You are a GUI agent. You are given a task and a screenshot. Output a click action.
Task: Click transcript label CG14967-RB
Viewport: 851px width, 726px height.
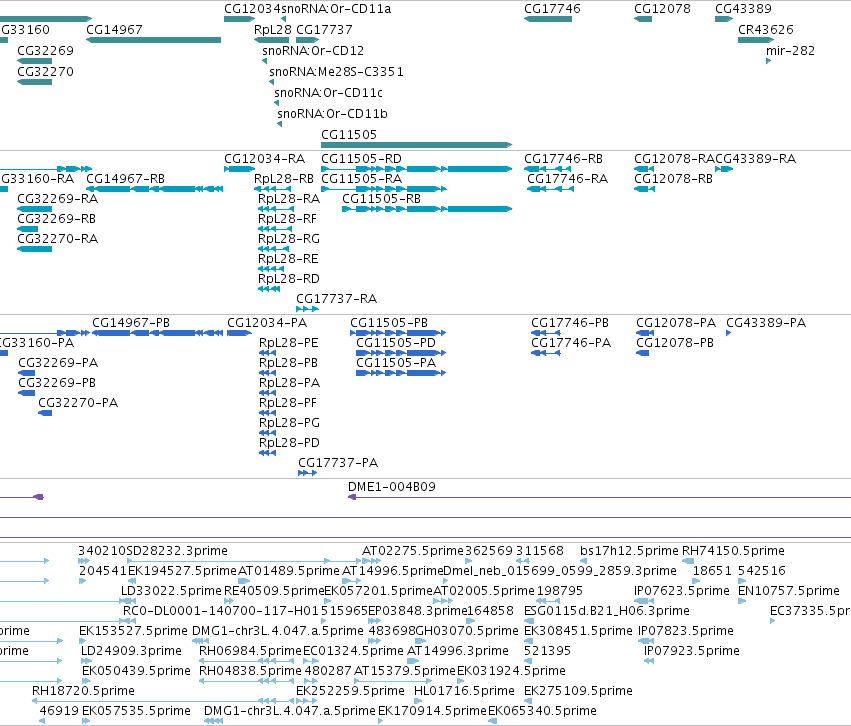click(x=125, y=179)
